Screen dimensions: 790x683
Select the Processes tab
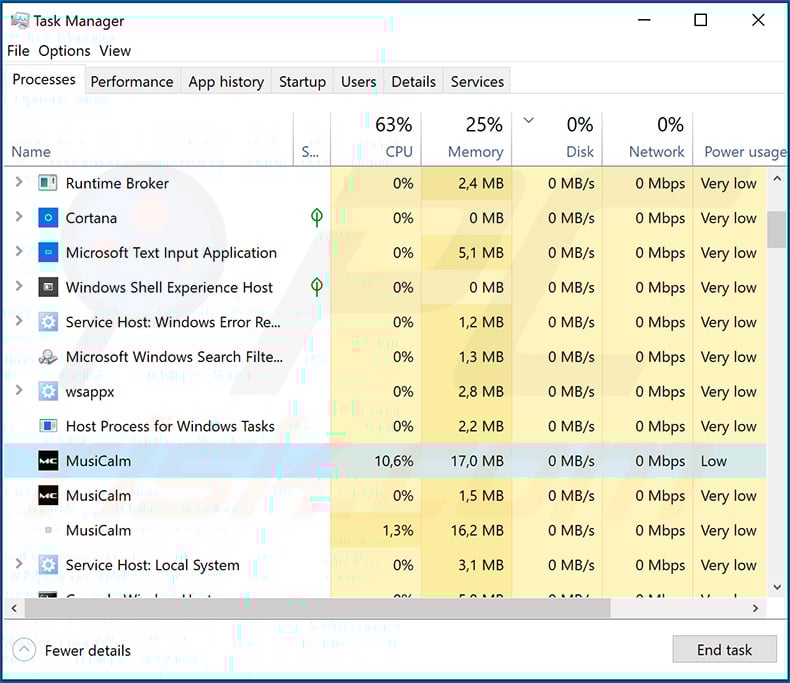(x=44, y=80)
